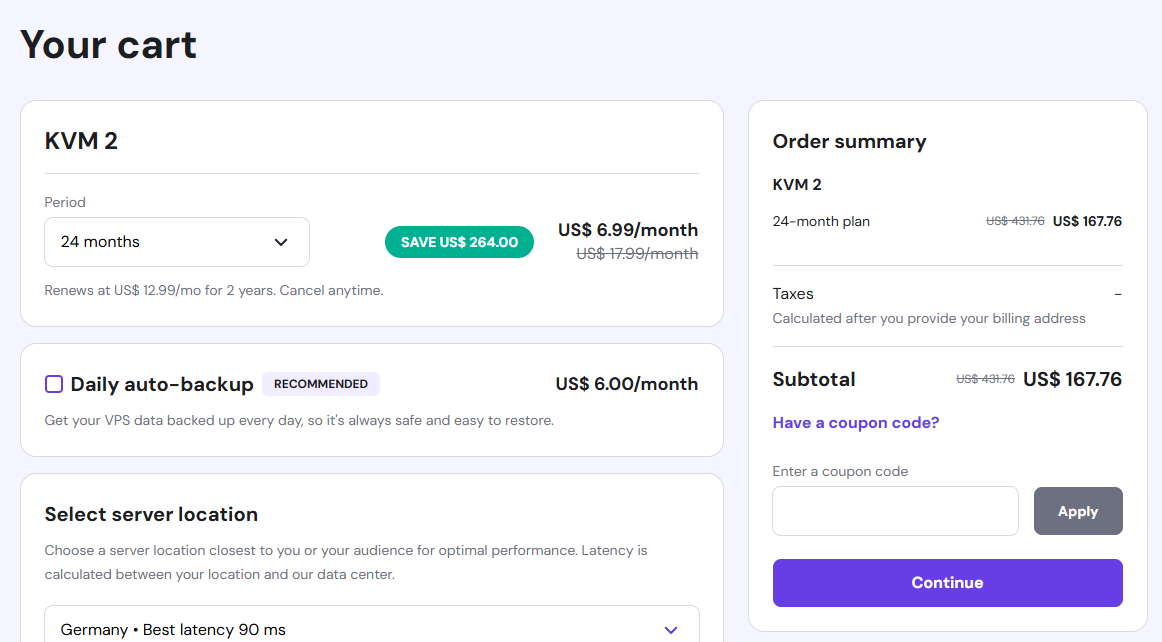Expand the Germany server location dropdown
Viewport: 1162px width, 642px height.
370,629
